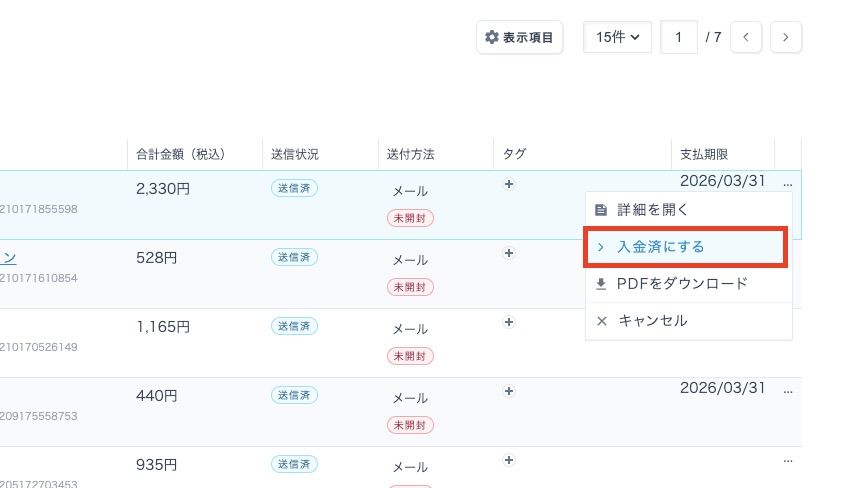
Task: Click the page number input field
Action: 679,37
